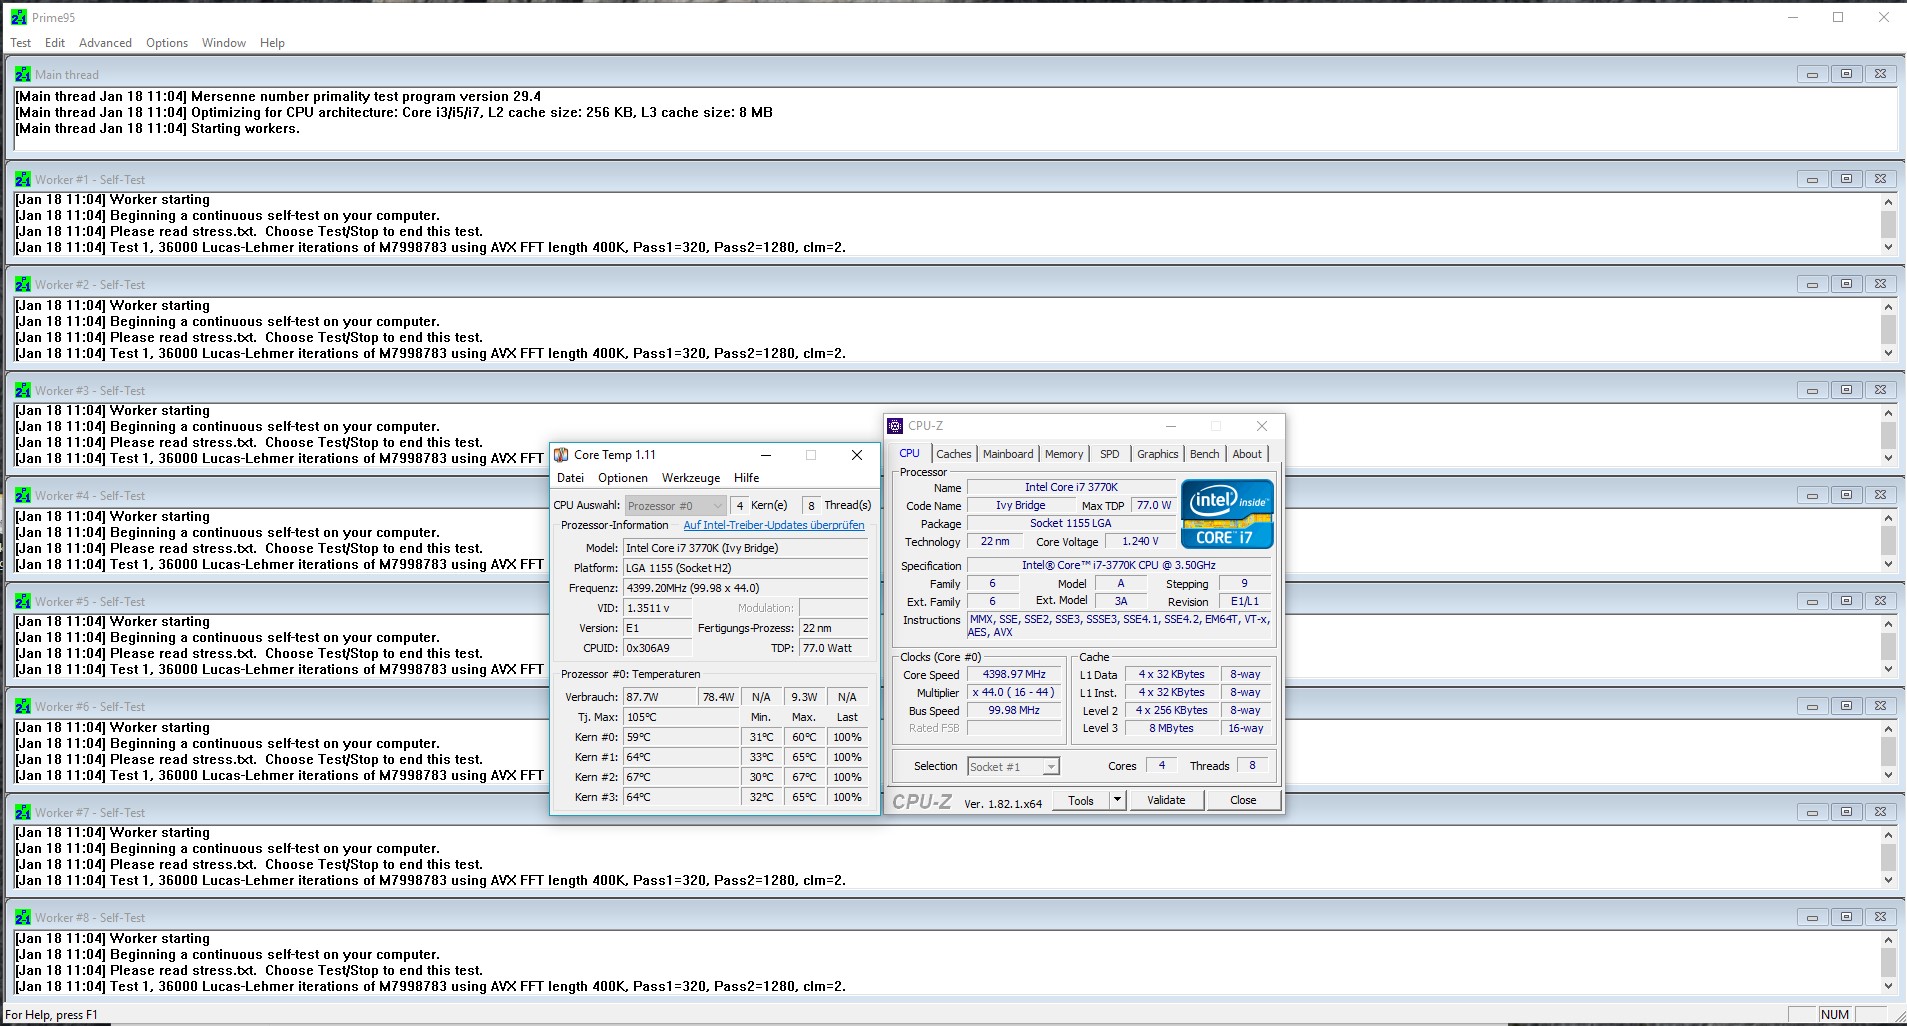Viewport: 1907px width, 1026px height.
Task: Click the CPU-Z Tools button
Action: click(1081, 800)
